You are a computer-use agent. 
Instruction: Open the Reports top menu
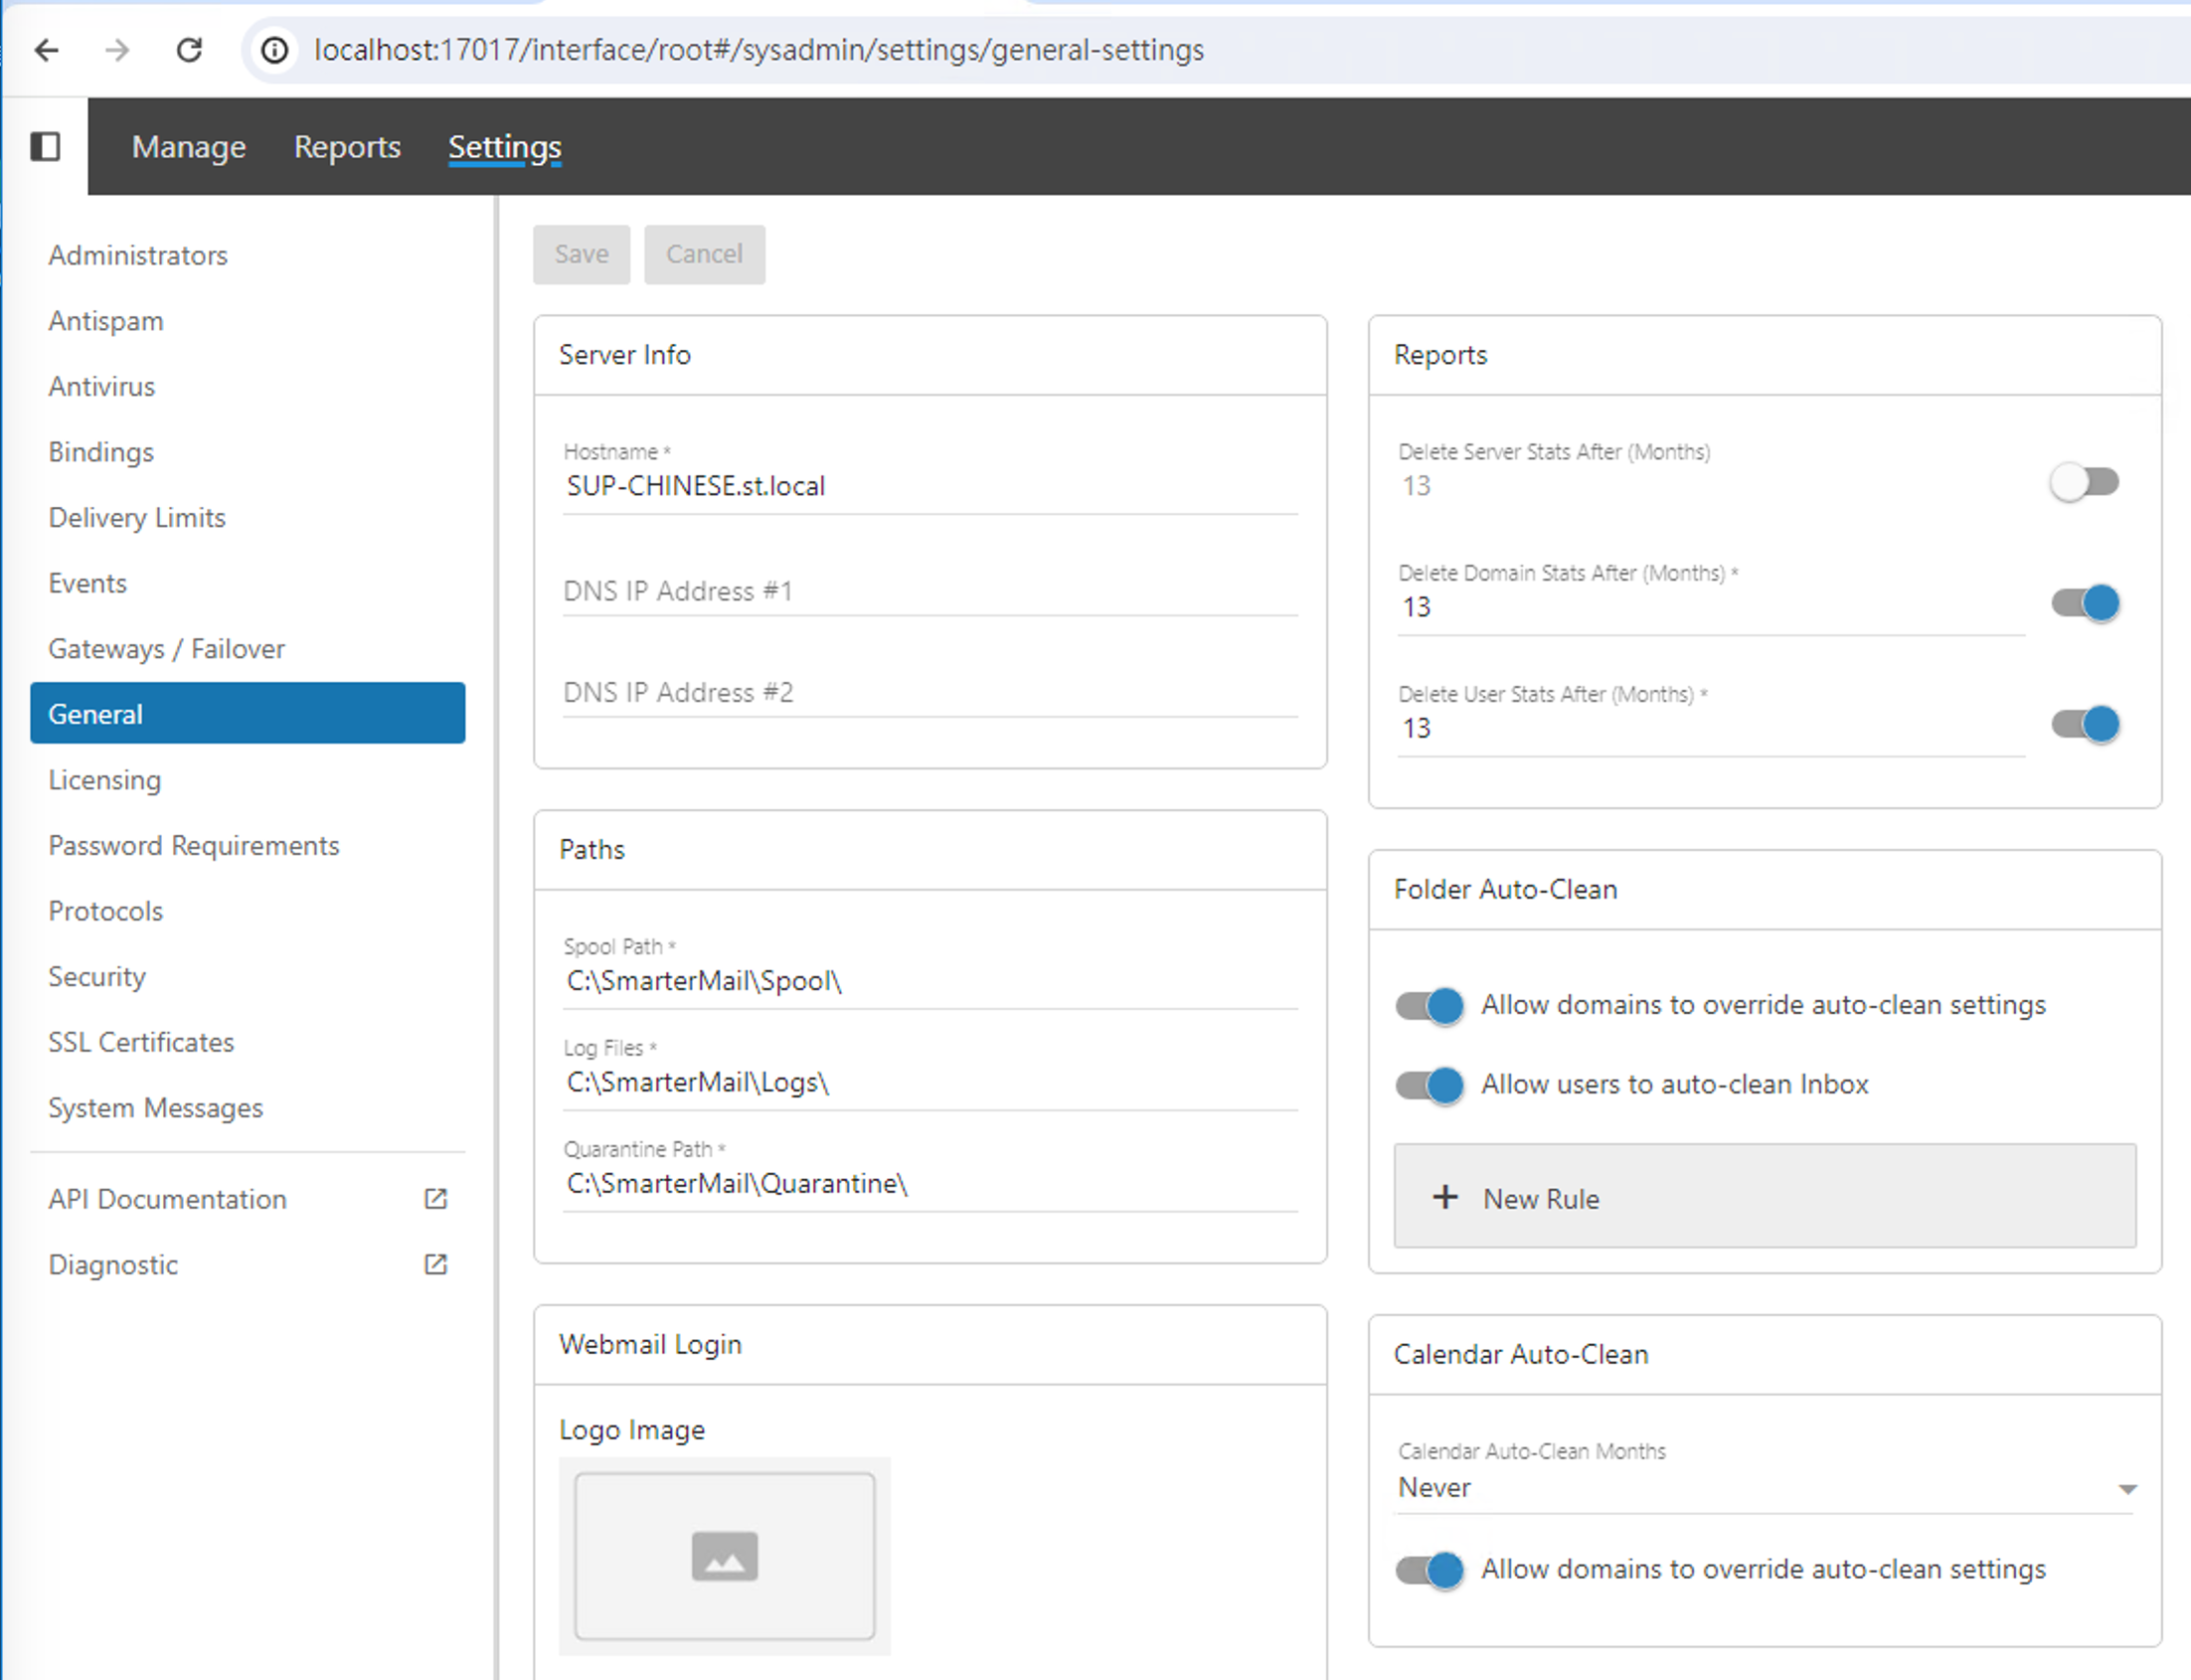[x=347, y=147]
